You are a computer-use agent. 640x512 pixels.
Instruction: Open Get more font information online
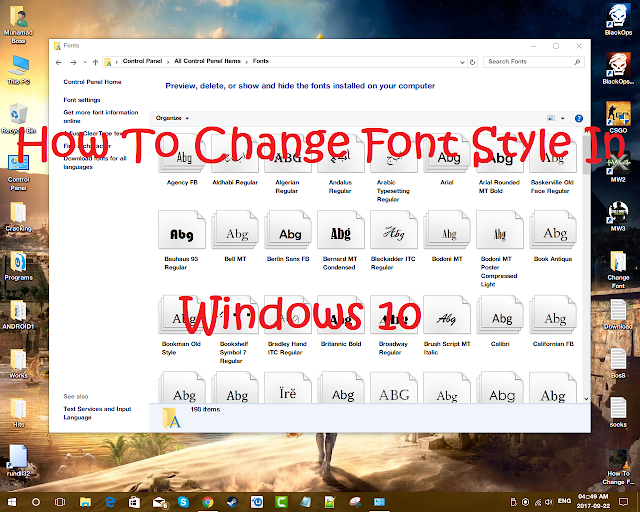pos(101,116)
